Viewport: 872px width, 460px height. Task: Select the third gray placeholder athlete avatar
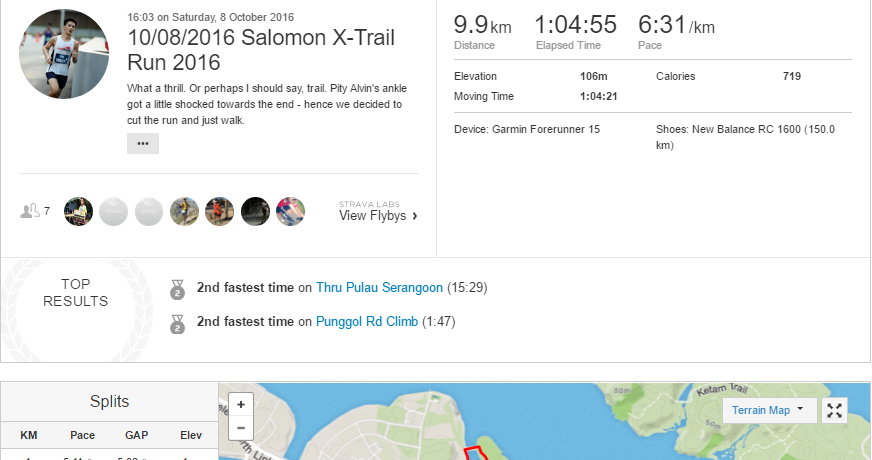[149, 211]
